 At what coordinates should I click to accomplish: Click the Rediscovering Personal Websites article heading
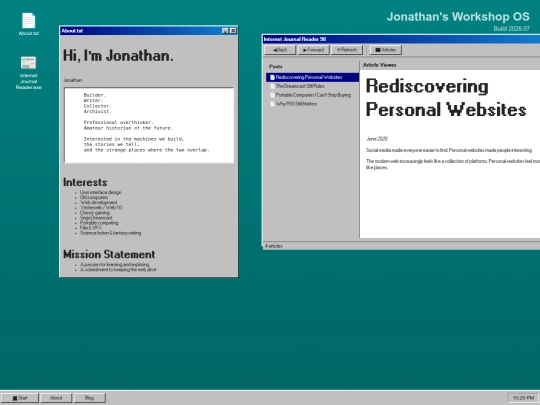click(446, 98)
